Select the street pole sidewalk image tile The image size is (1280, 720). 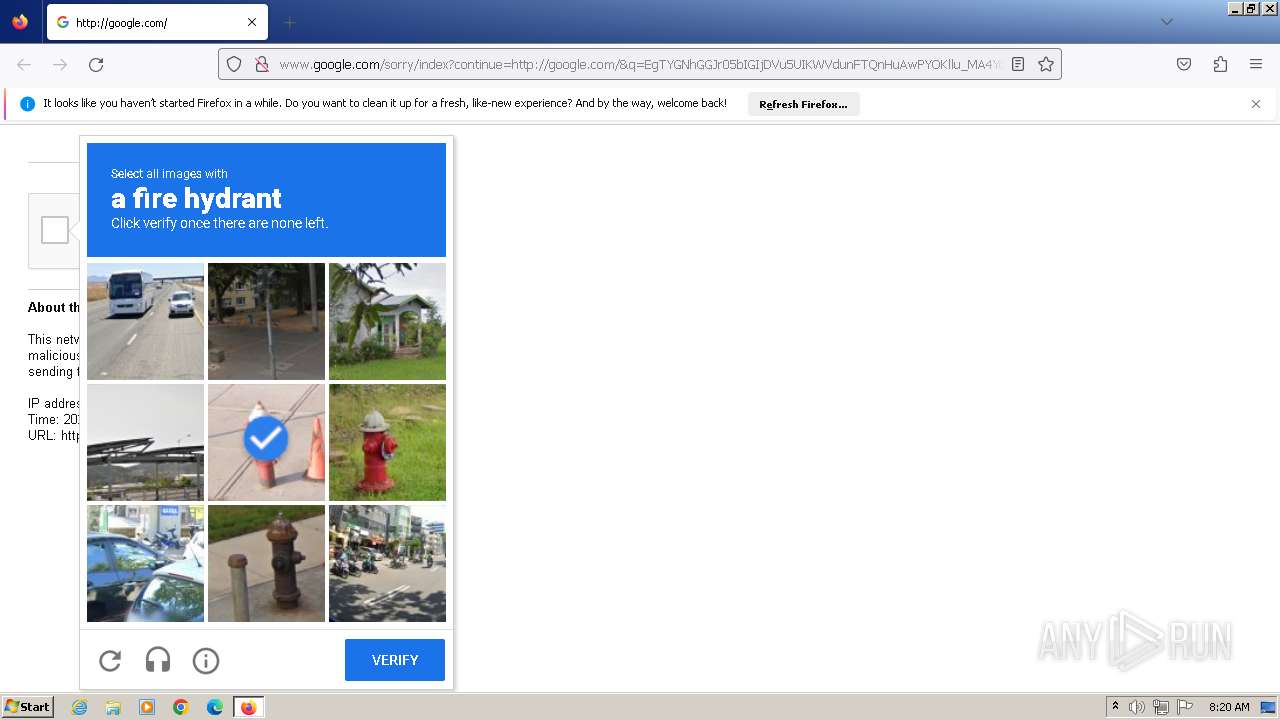[266, 321]
